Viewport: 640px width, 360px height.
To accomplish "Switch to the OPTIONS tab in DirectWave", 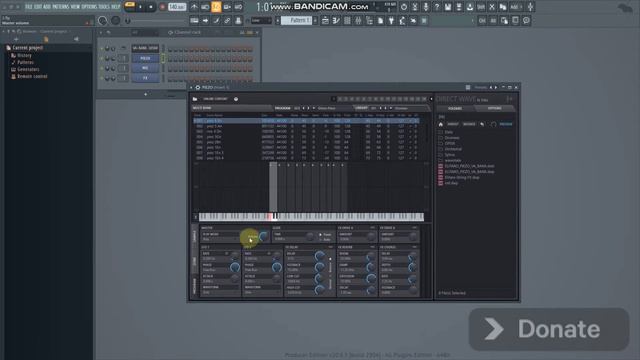I will [x=494, y=109].
